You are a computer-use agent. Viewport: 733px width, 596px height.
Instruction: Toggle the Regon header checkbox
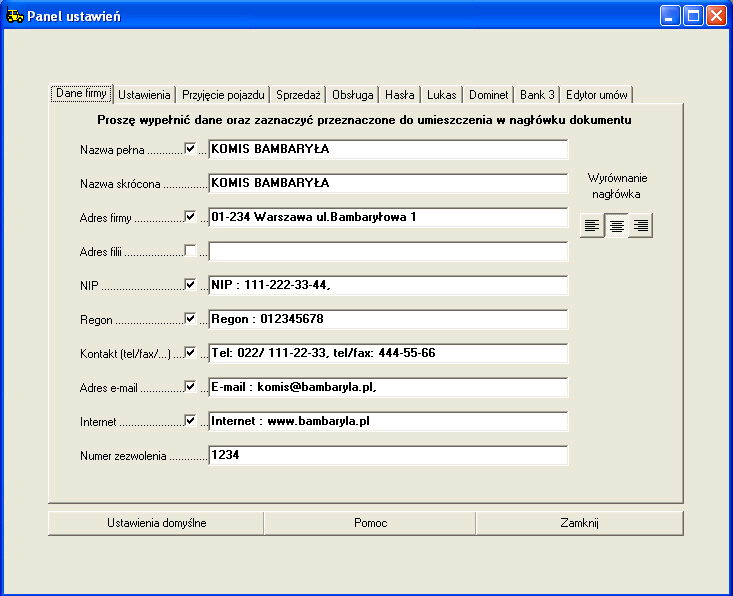pyautogui.click(x=191, y=319)
